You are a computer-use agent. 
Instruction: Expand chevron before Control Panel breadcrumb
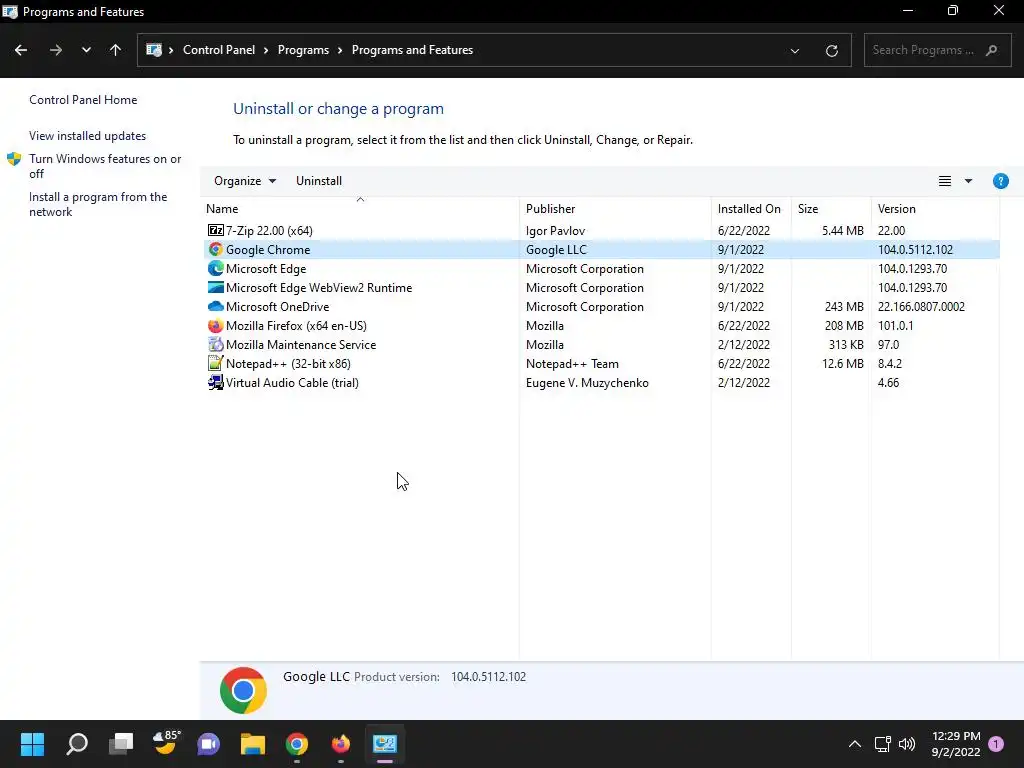pyautogui.click(x=171, y=50)
